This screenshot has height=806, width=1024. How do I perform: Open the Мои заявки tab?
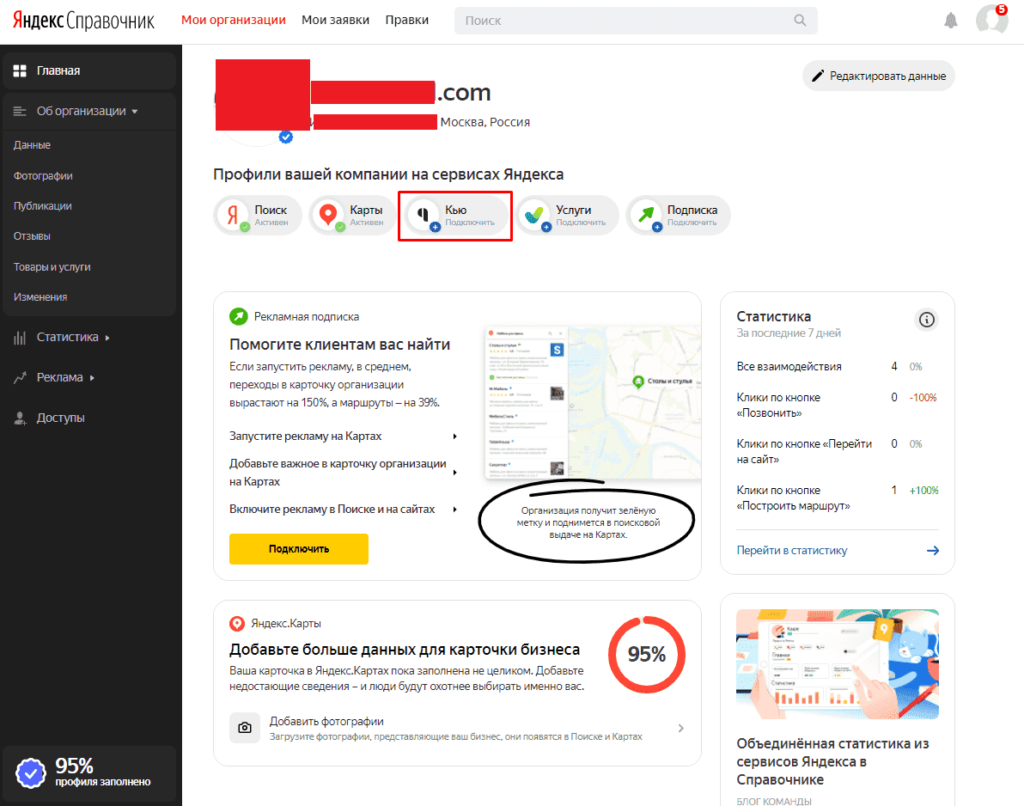(x=336, y=20)
